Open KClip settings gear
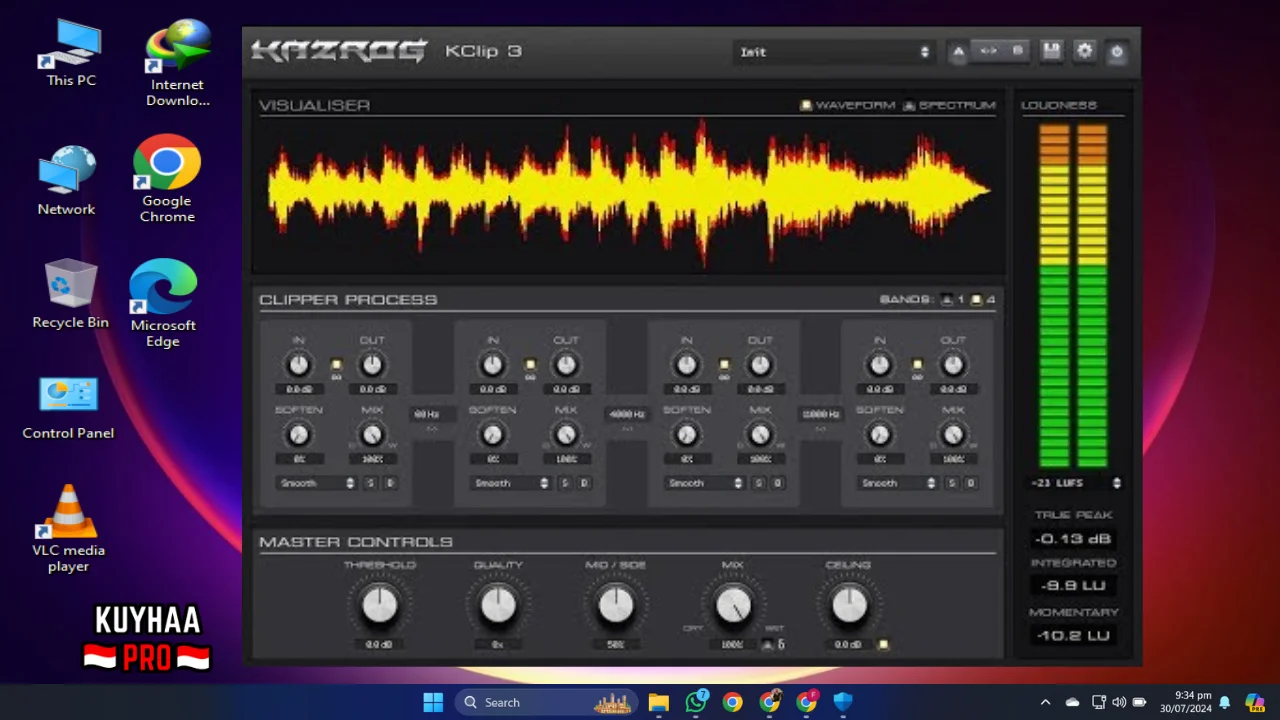This screenshot has width=1280, height=720. [x=1084, y=51]
